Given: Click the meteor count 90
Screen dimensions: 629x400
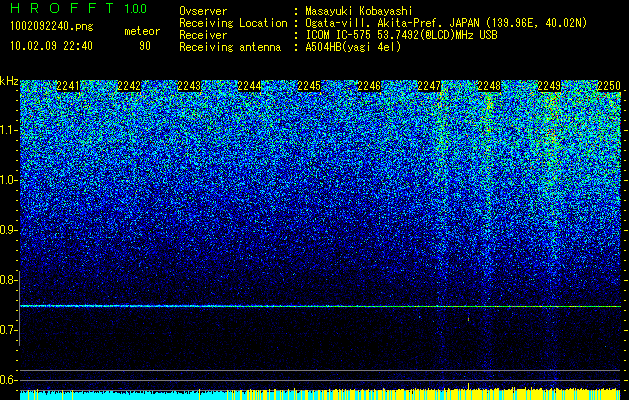Looking at the screenshot, I should tap(145, 46).
